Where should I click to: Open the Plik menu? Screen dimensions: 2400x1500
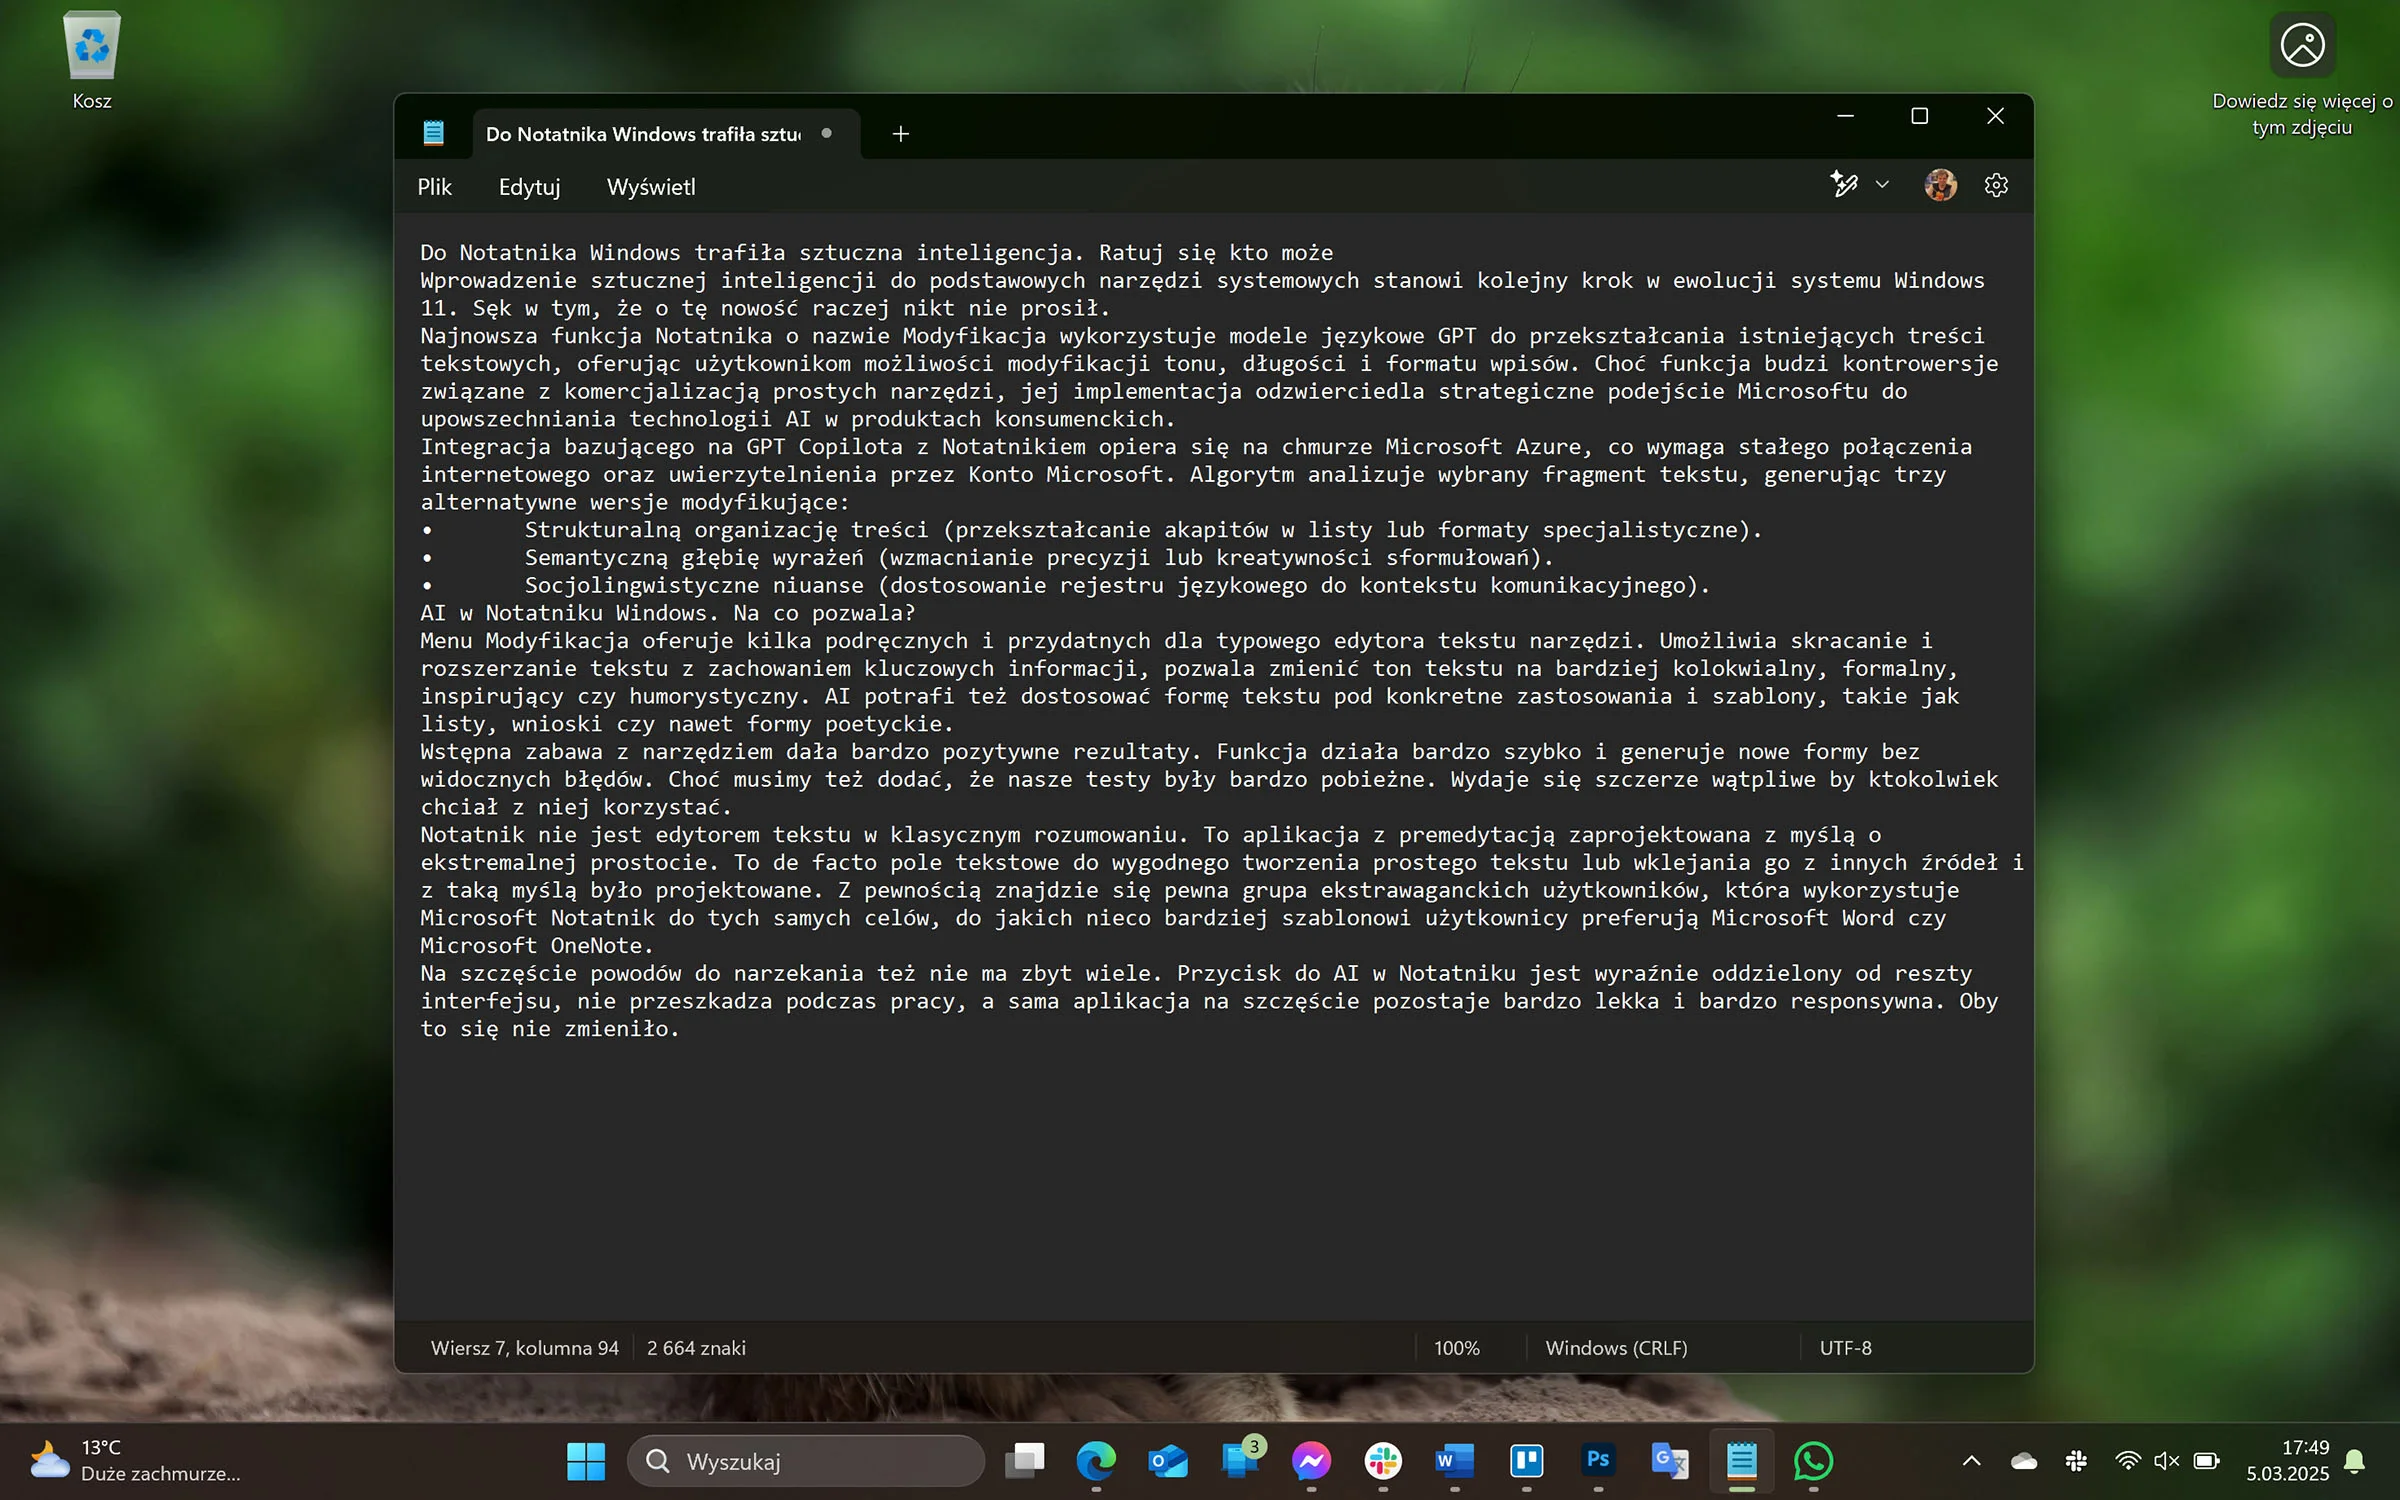(x=434, y=187)
